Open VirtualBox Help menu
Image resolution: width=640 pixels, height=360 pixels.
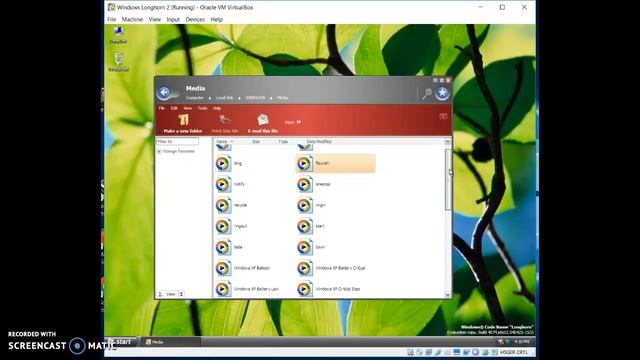217,20
